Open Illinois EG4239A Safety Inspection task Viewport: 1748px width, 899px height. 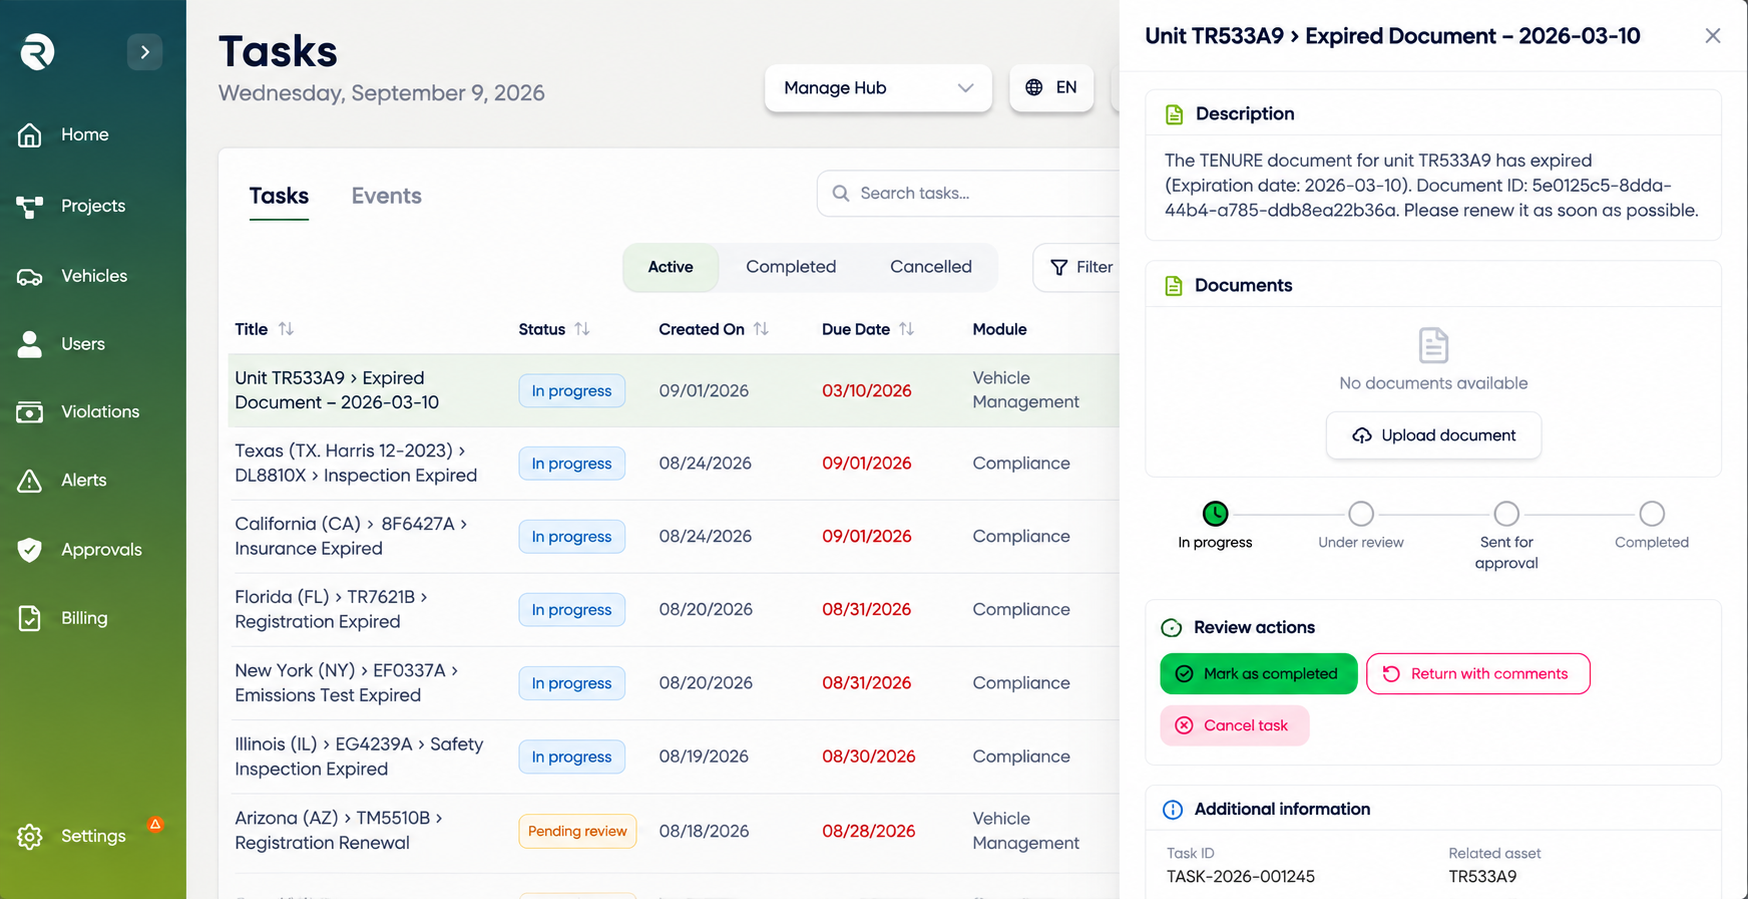tap(673, 756)
